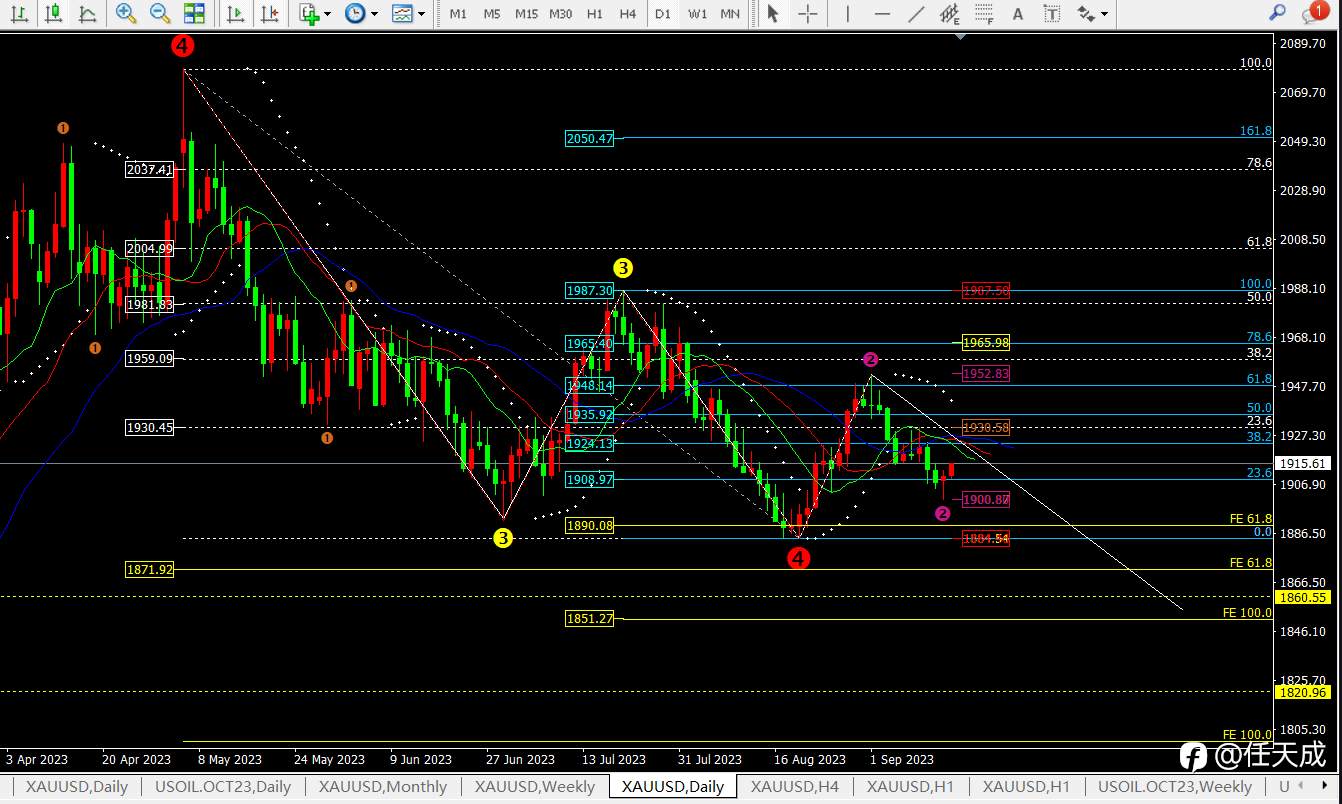Open the USOIL.OCT23,Daily chart tab
The width and height of the screenshot is (1342, 804).
223,786
